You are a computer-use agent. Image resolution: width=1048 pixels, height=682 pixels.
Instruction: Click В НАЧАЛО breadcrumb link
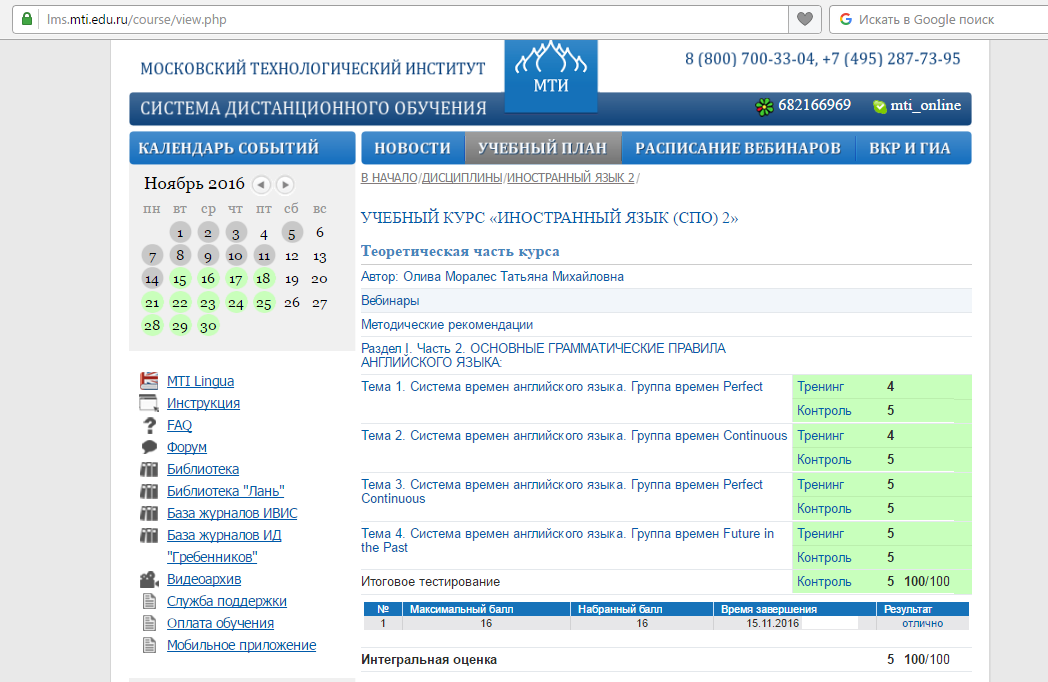click(389, 178)
